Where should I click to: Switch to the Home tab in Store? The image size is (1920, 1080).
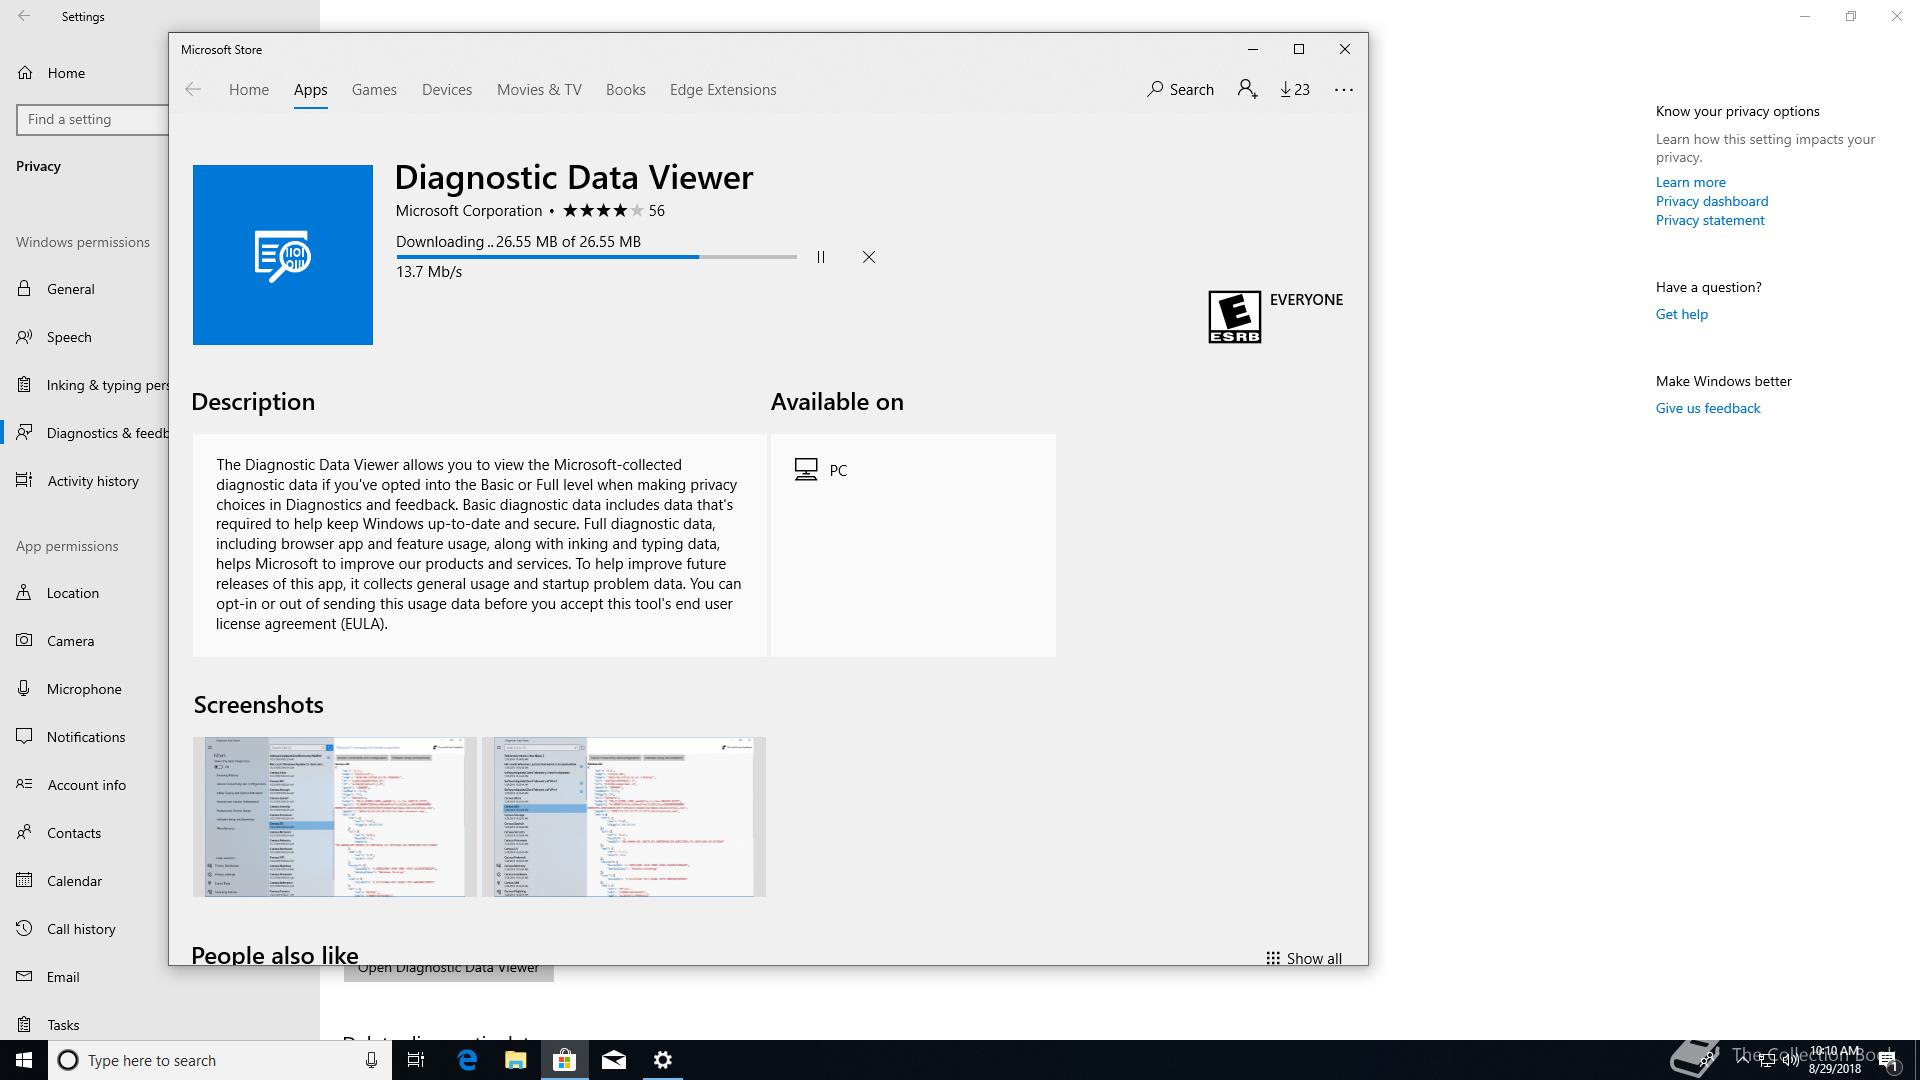point(249,89)
